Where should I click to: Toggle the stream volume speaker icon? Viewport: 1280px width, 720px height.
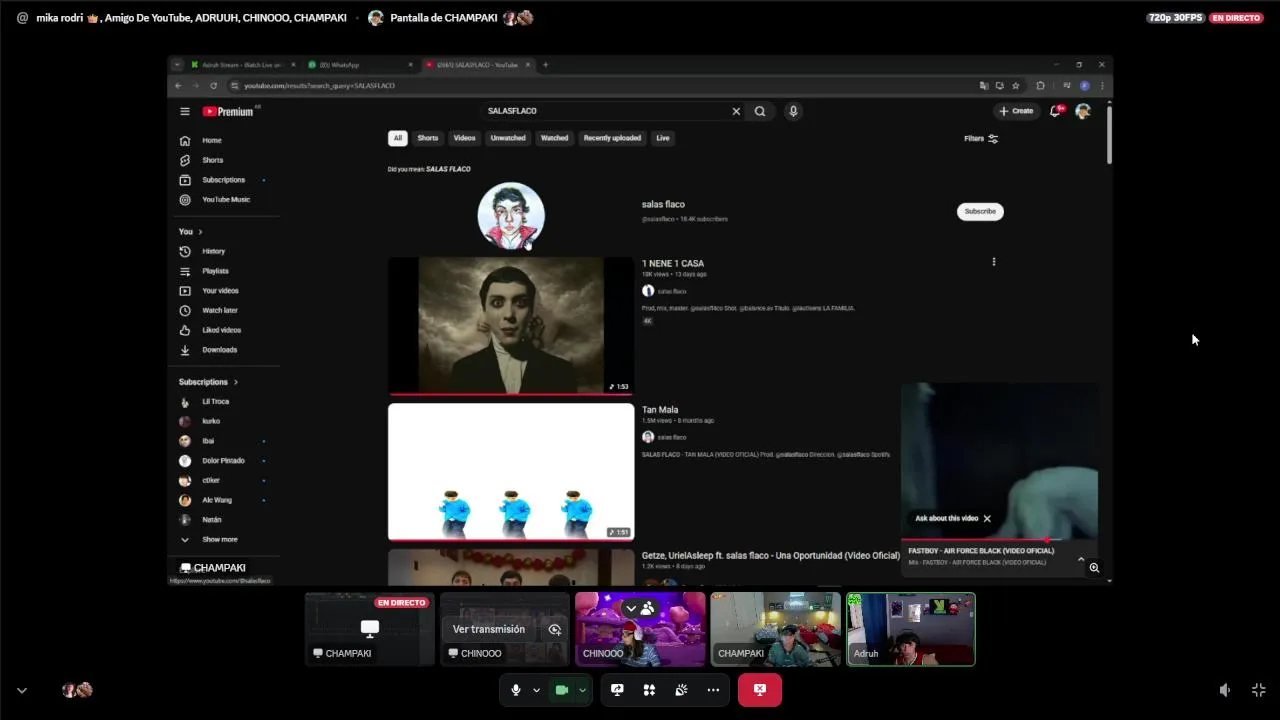pyautogui.click(x=1225, y=690)
